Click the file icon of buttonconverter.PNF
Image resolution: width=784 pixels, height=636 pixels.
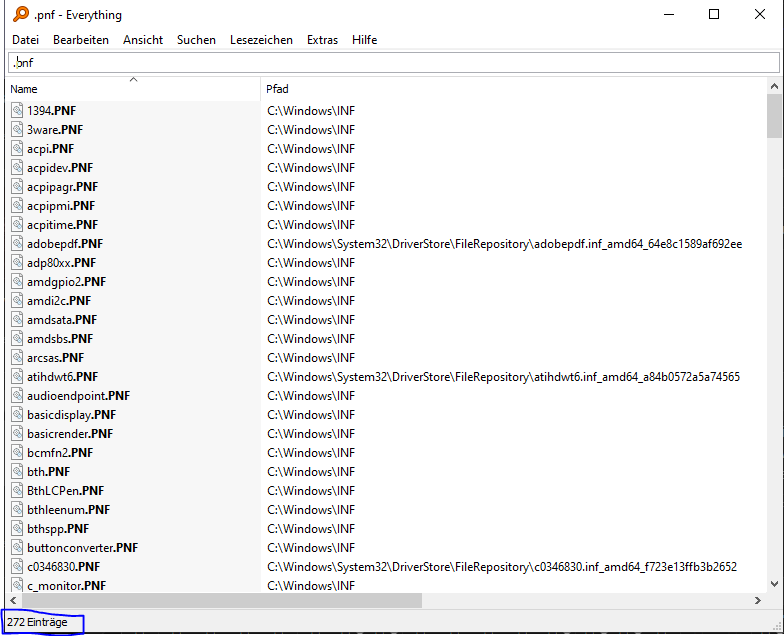click(x=18, y=547)
